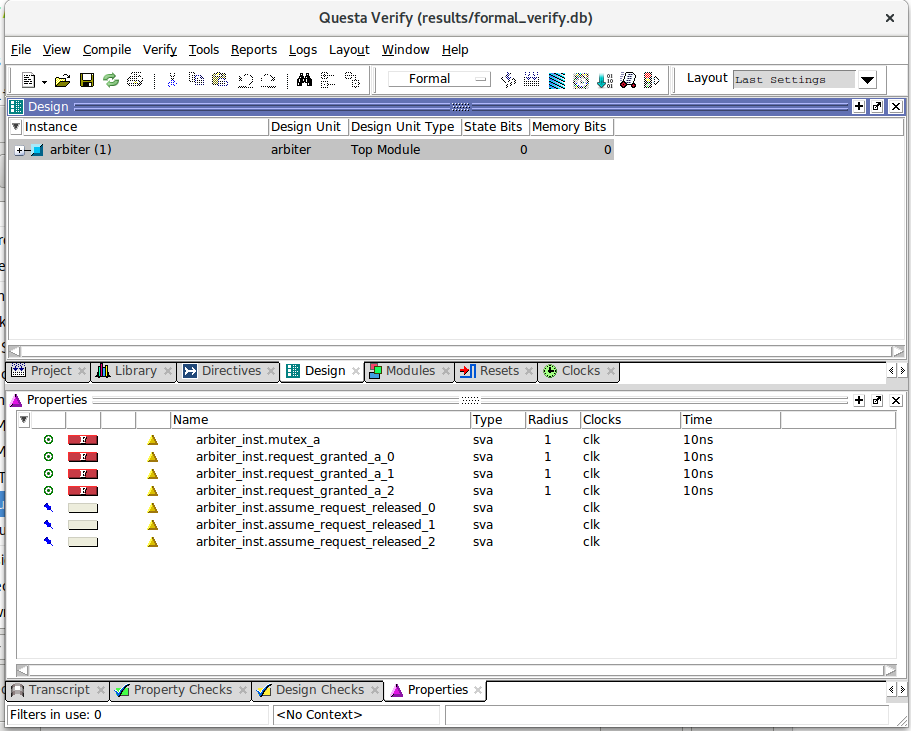The image size is (911, 731).
Task: Click the binoculars Find icon
Action: (x=305, y=80)
